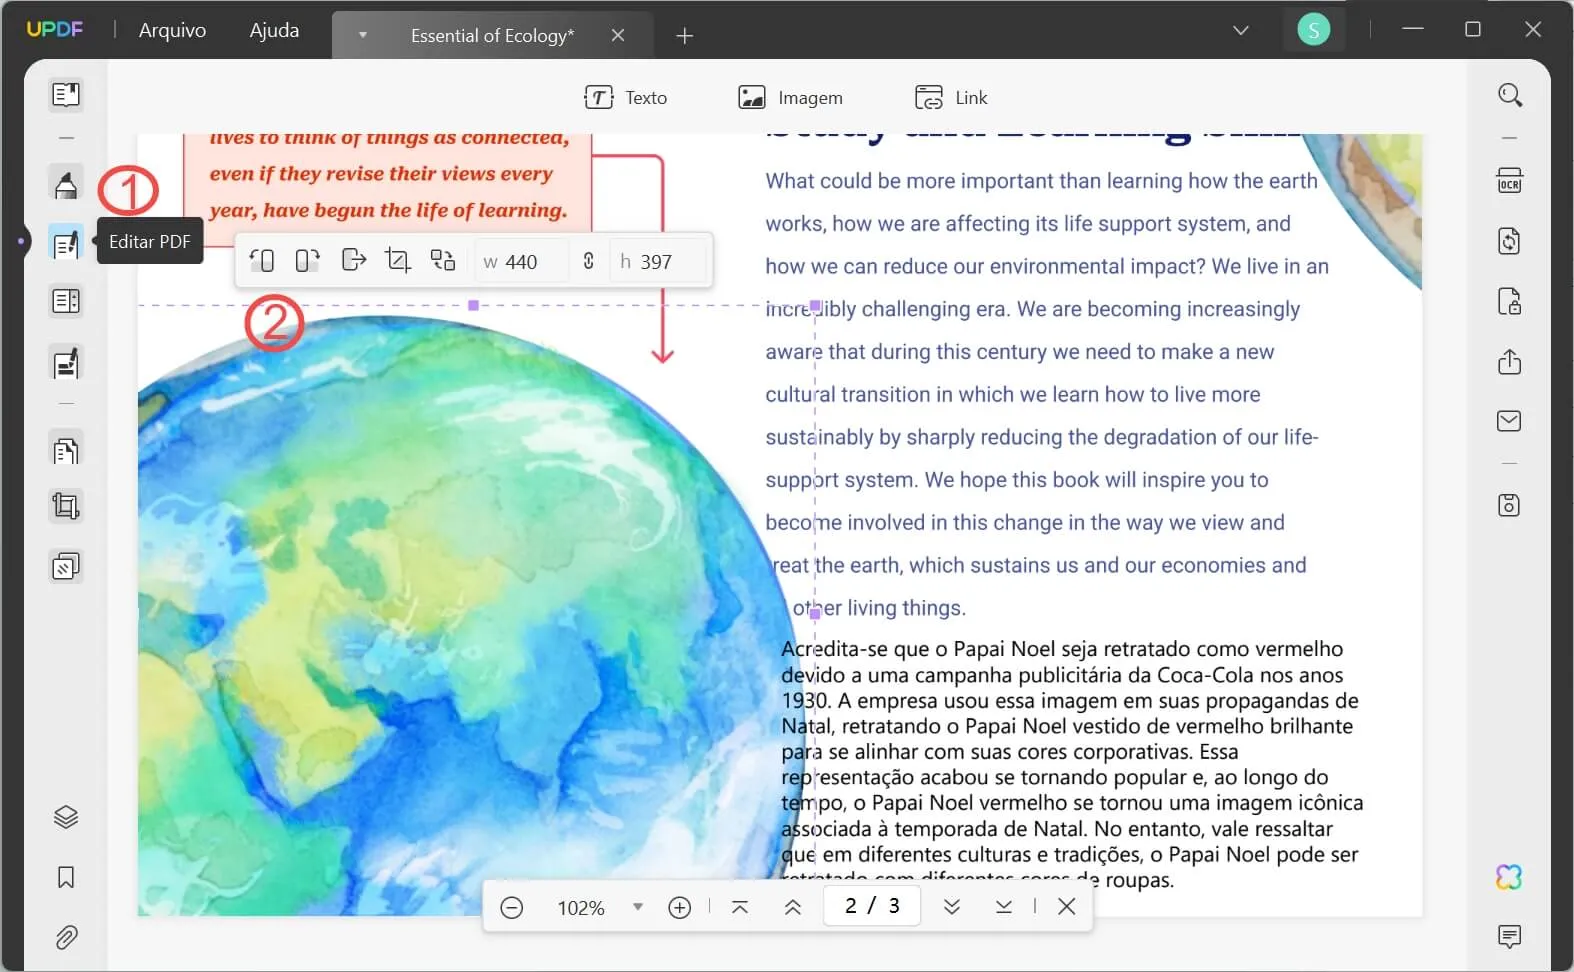
Task: Select the Link editing tool
Action: click(x=951, y=97)
